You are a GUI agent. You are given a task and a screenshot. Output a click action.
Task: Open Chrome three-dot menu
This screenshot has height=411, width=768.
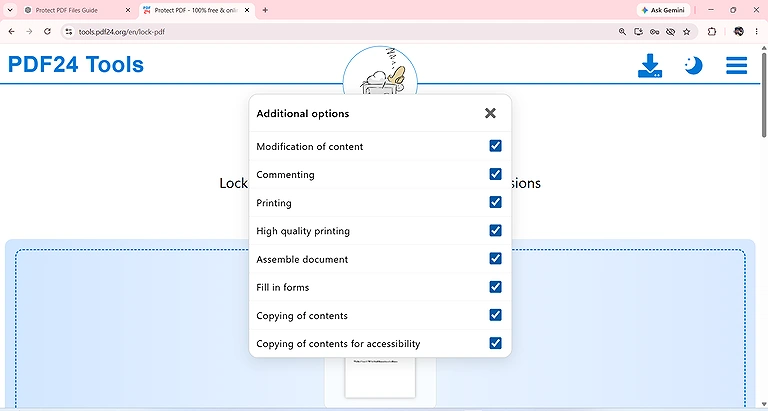pos(756,31)
